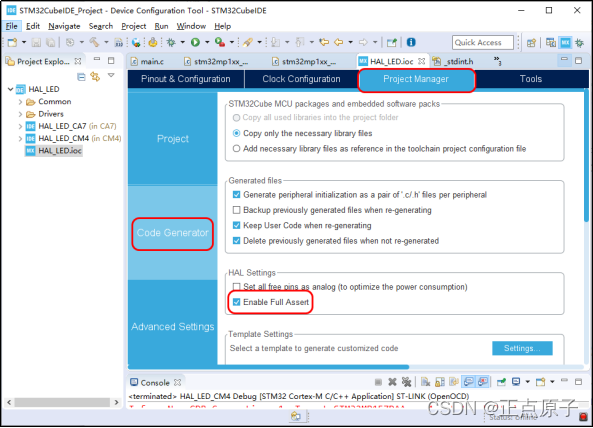593x428 pixels.
Task: Click the Debug bug icon in toolbar
Action: pyautogui.click(x=171, y=42)
